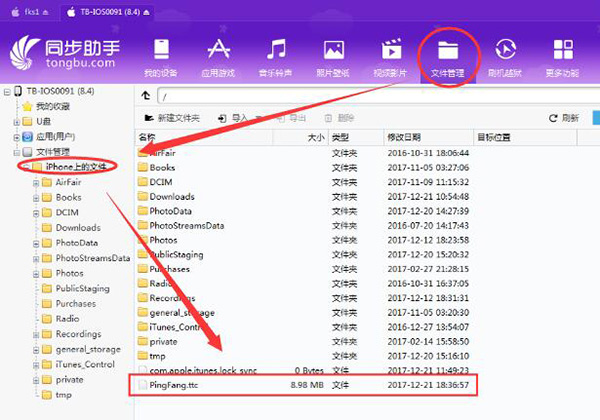Expand Books node in sidebar tree
This screenshot has width=600, height=420.
[36, 198]
